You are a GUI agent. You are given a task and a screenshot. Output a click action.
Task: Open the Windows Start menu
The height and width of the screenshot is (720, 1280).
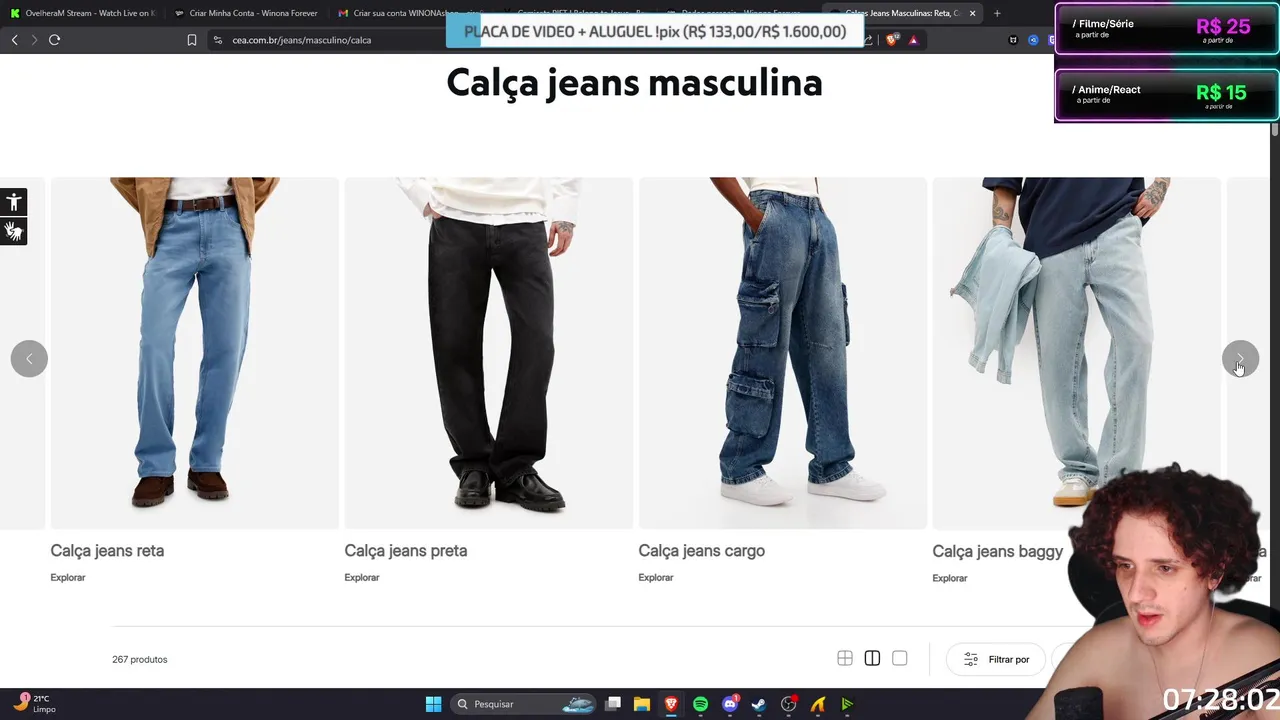pyautogui.click(x=433, y=704)
